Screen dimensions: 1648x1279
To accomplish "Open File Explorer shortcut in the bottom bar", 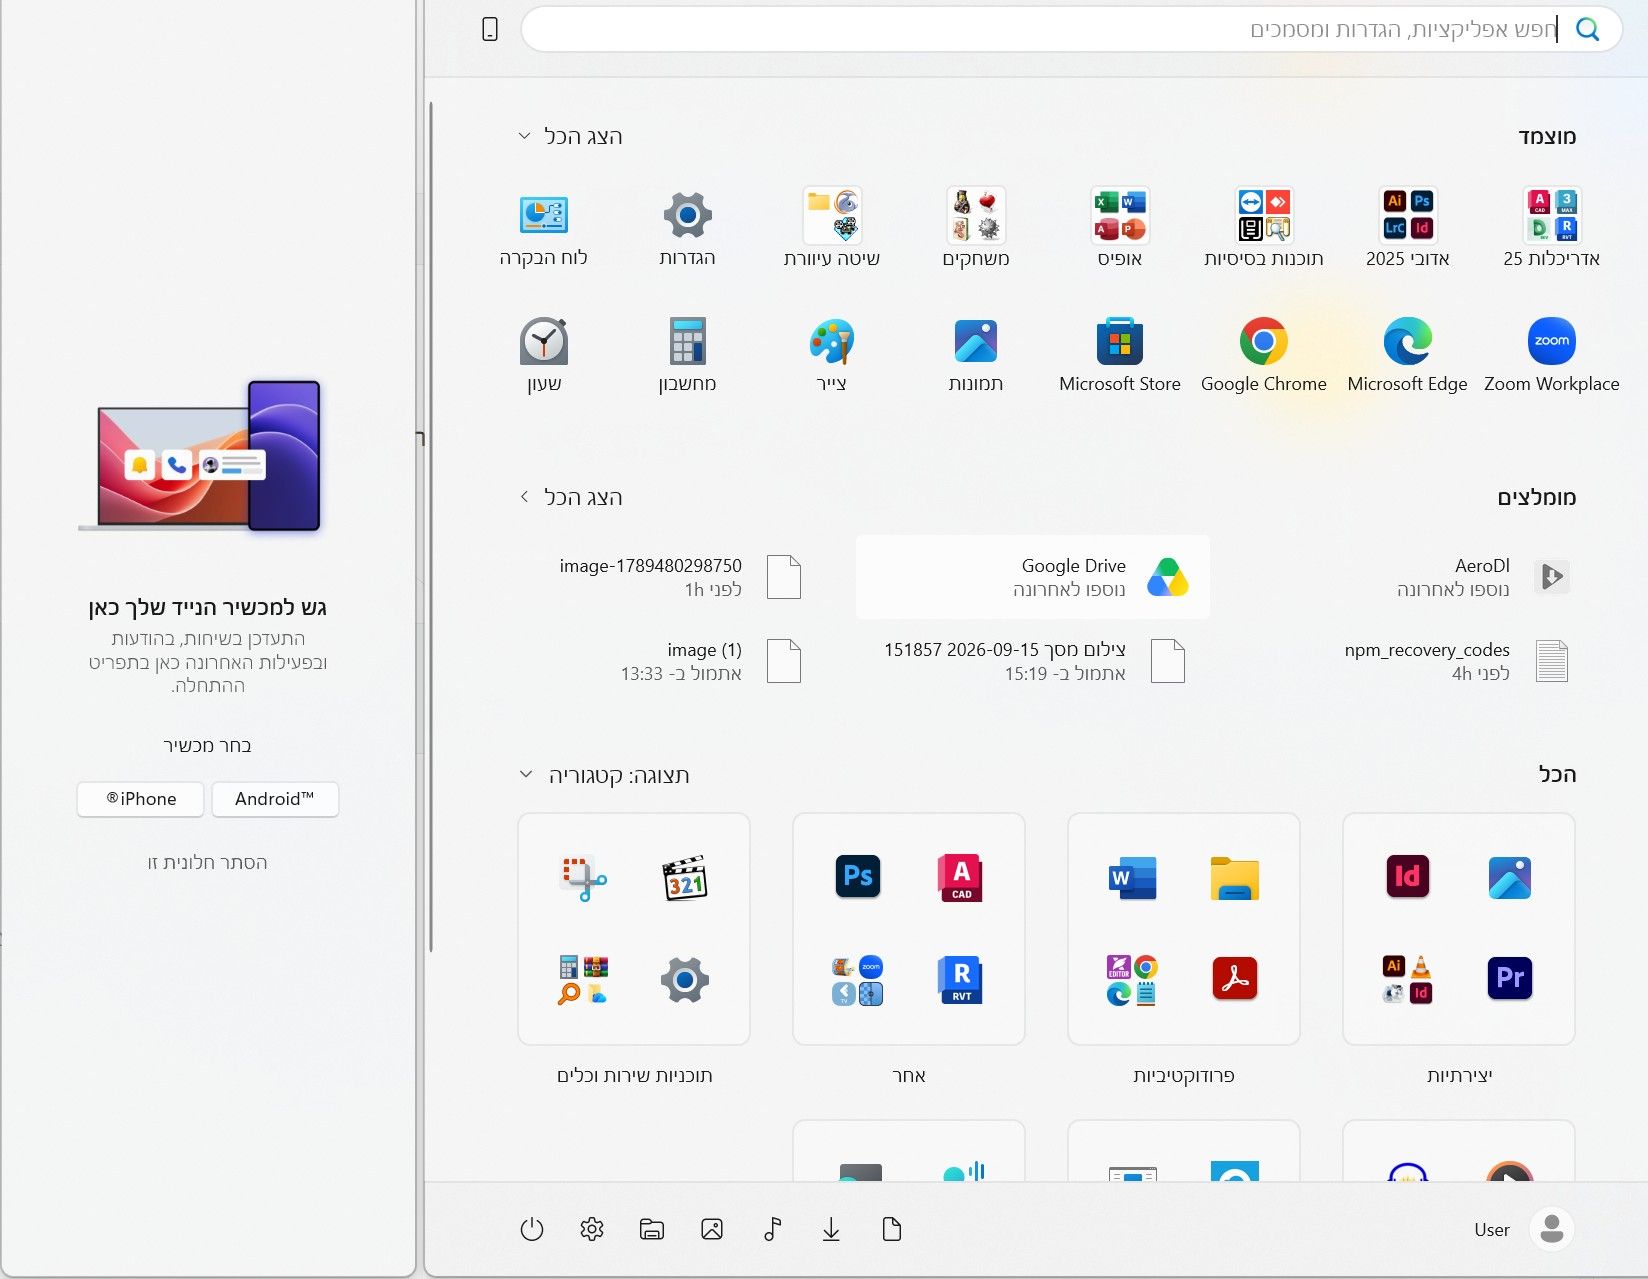I will 652,1229.
